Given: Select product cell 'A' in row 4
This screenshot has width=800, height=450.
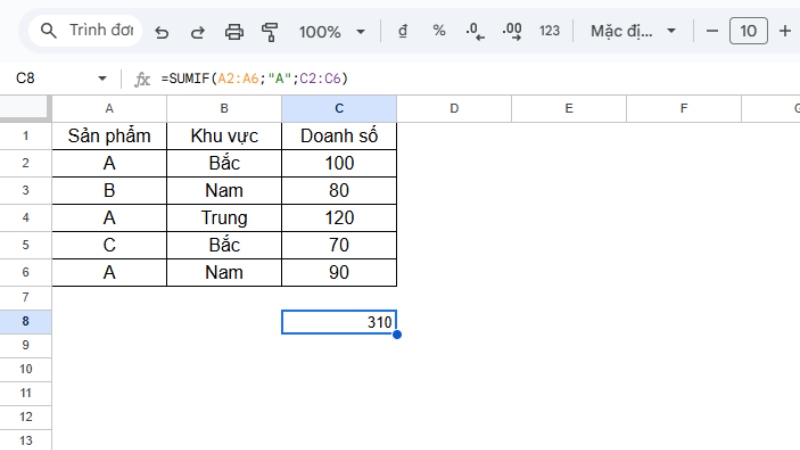Looking at the screenshot, I should coord(109,218).
